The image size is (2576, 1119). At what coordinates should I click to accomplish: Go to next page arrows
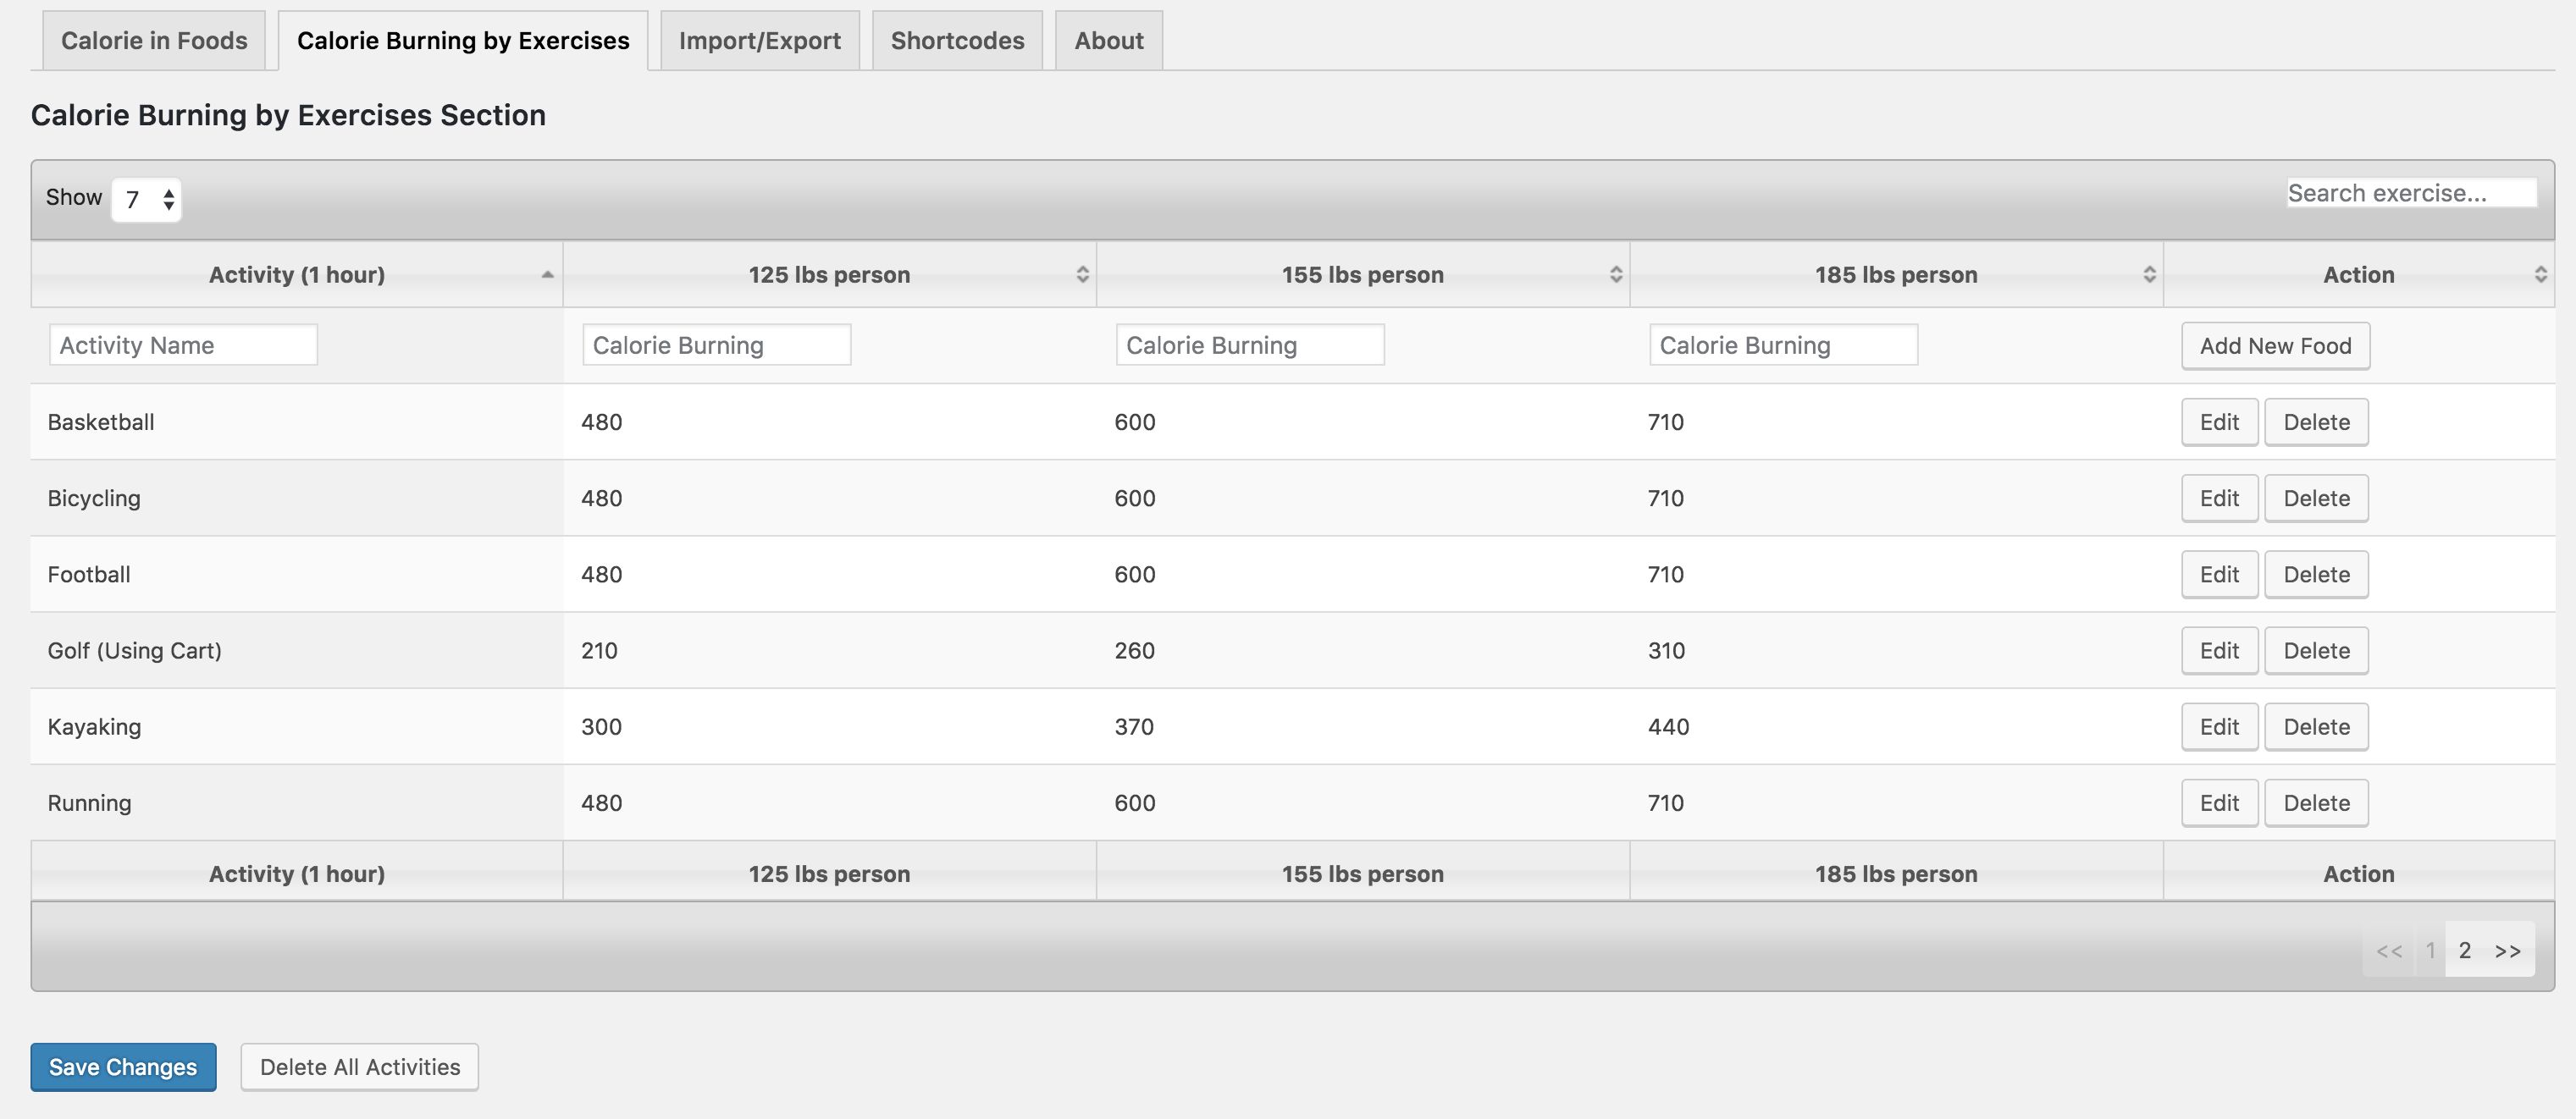[x=2507, y=950]
